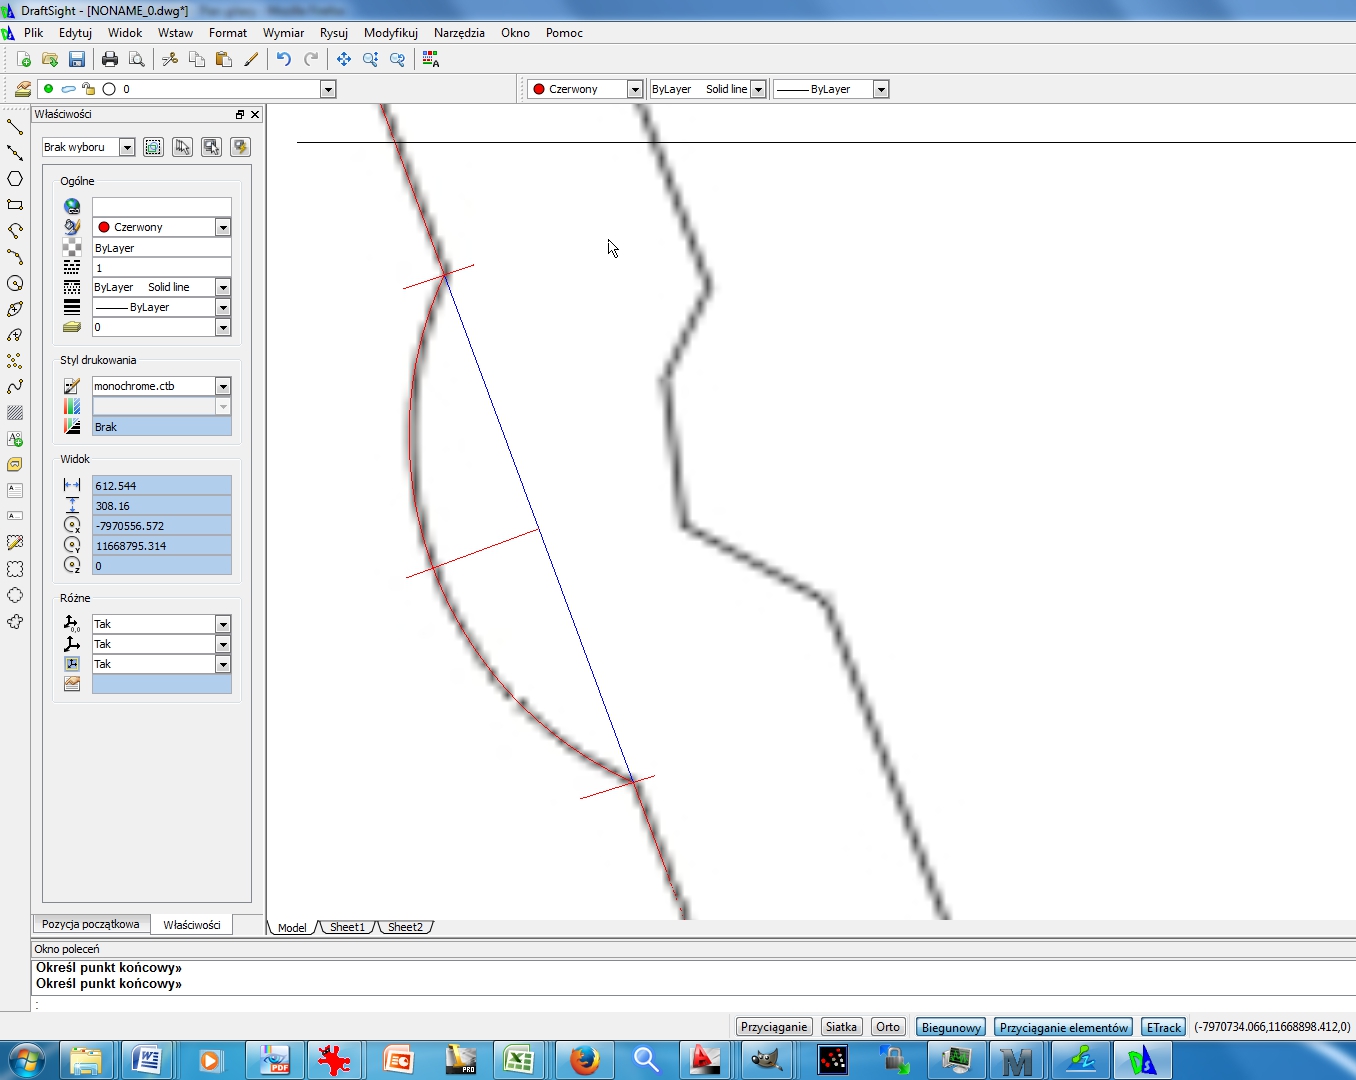1356x1080 pixels.
Task: Switch to the Sheet1 tab
Action: point(347,927)
